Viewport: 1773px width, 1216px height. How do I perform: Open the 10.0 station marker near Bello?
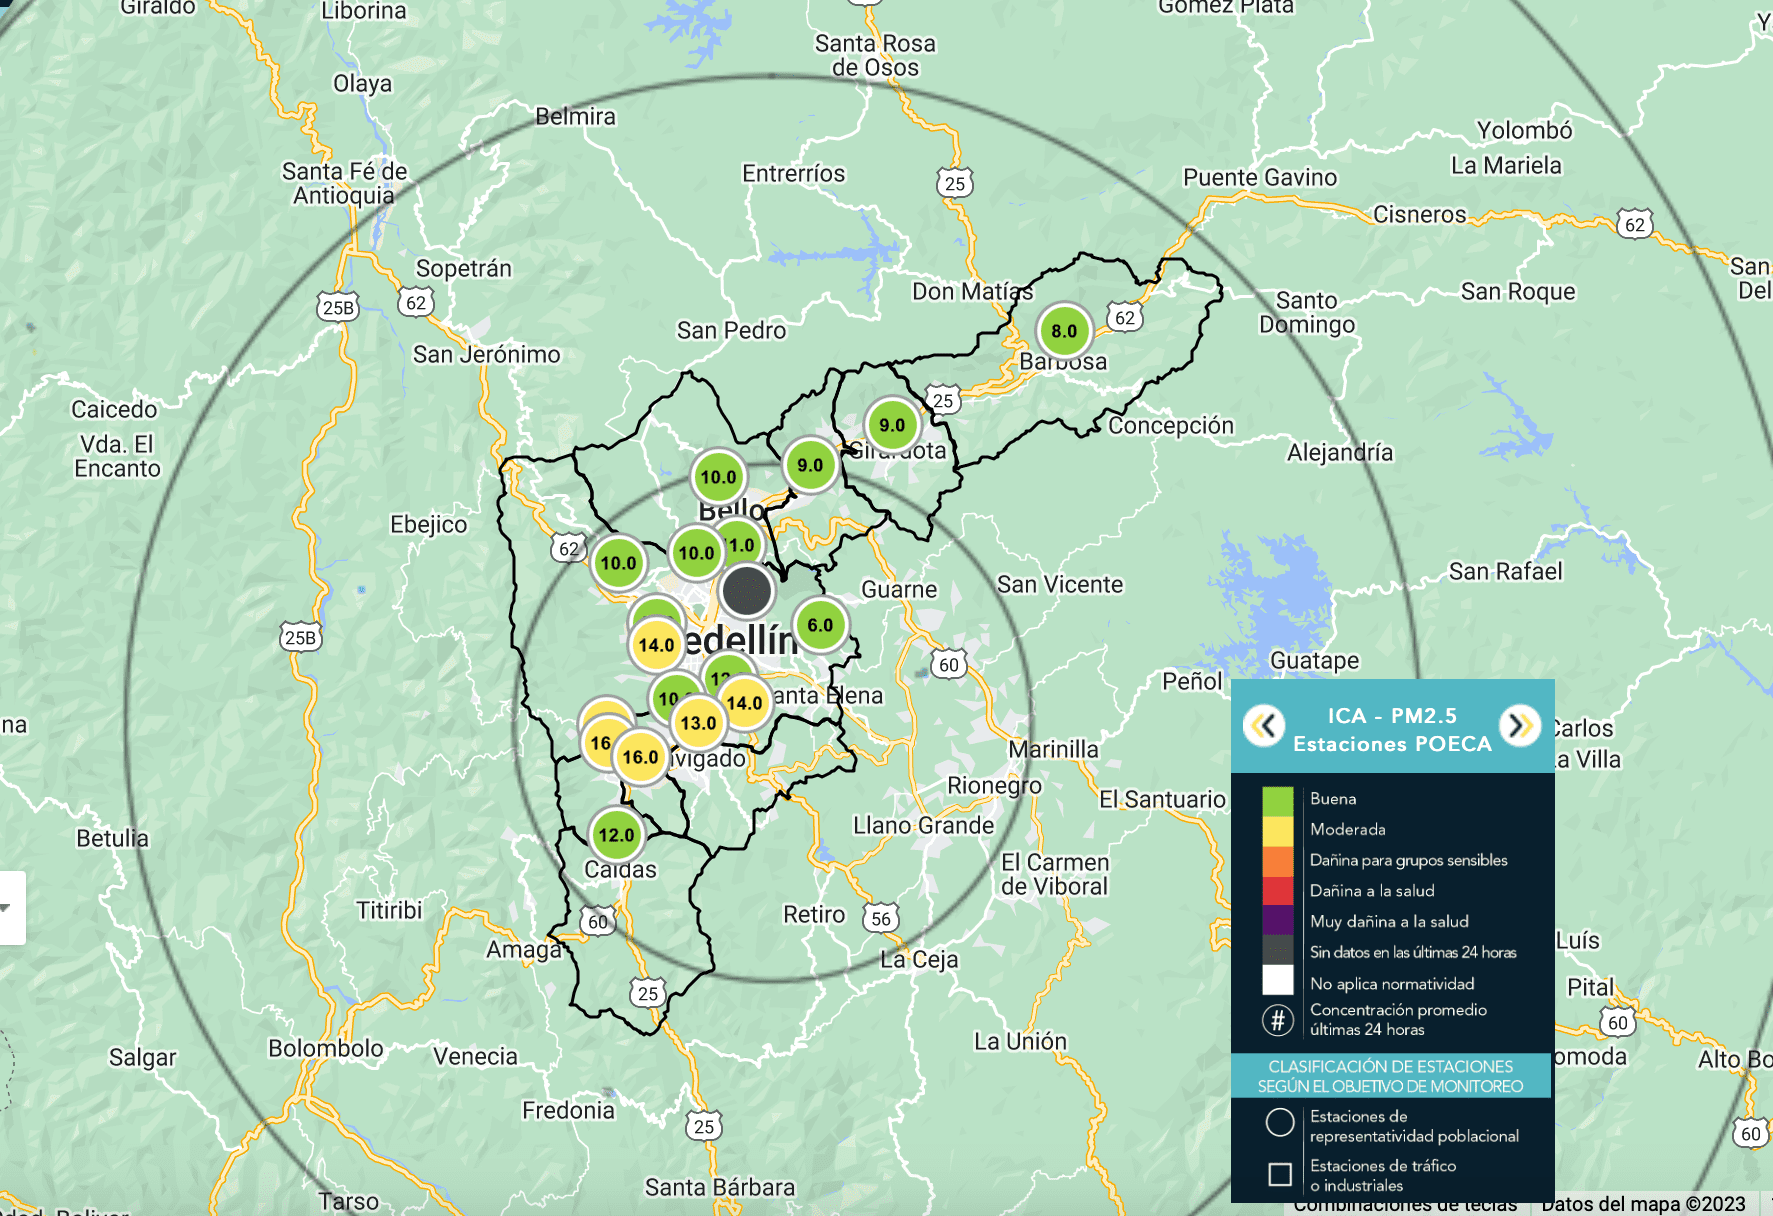click(x=719, y=477)
